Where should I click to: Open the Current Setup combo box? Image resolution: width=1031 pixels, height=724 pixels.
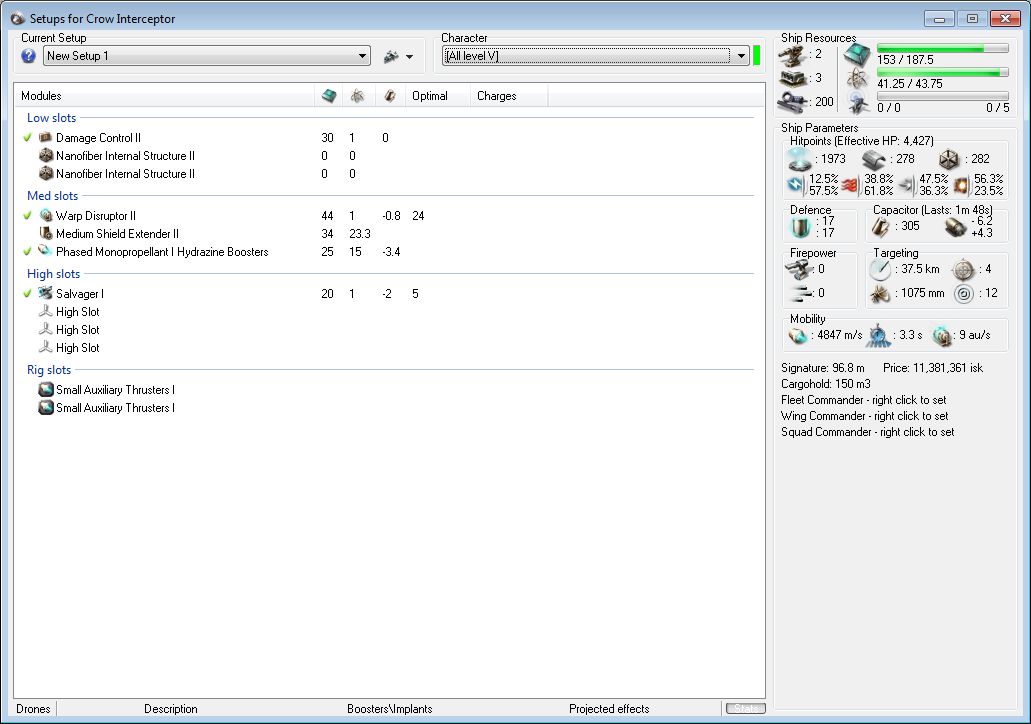(x=207, y=56)
